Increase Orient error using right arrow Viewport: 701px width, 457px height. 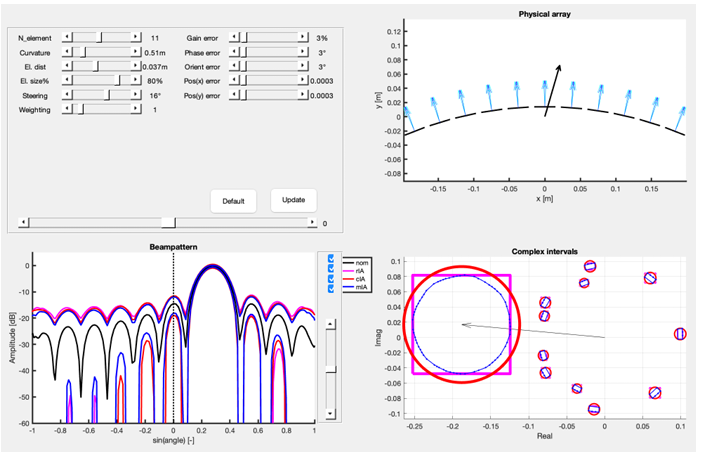point(304,66)
